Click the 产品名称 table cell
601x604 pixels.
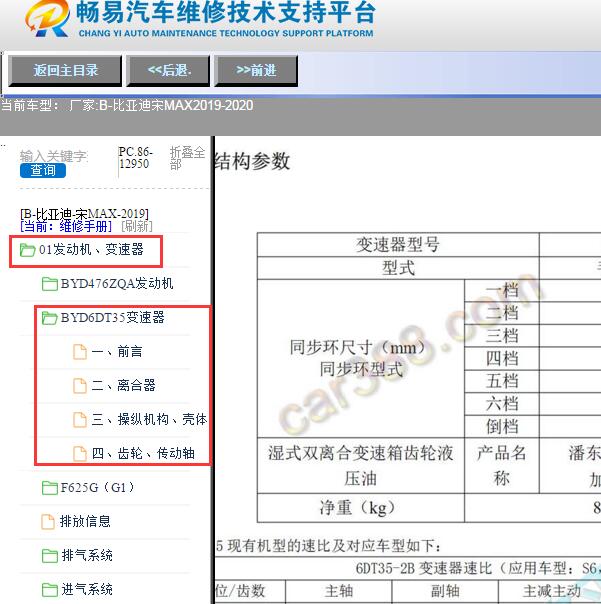pyautogui.click(x=502, y=465)
